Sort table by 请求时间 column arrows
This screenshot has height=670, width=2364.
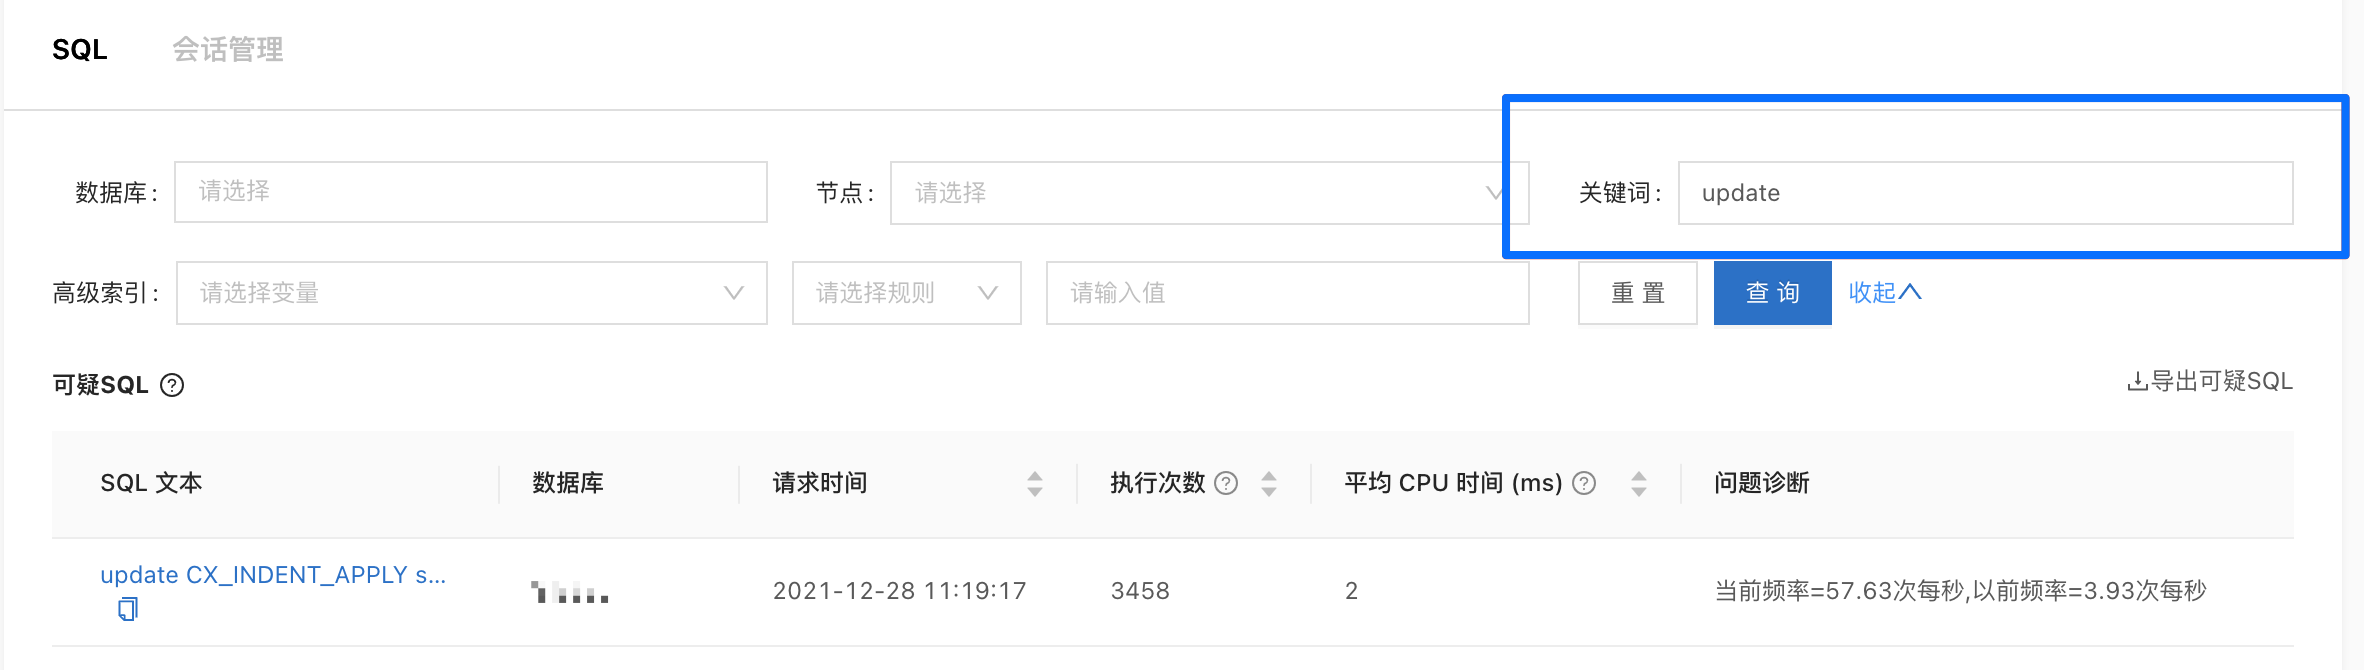tap(1035, 484)
